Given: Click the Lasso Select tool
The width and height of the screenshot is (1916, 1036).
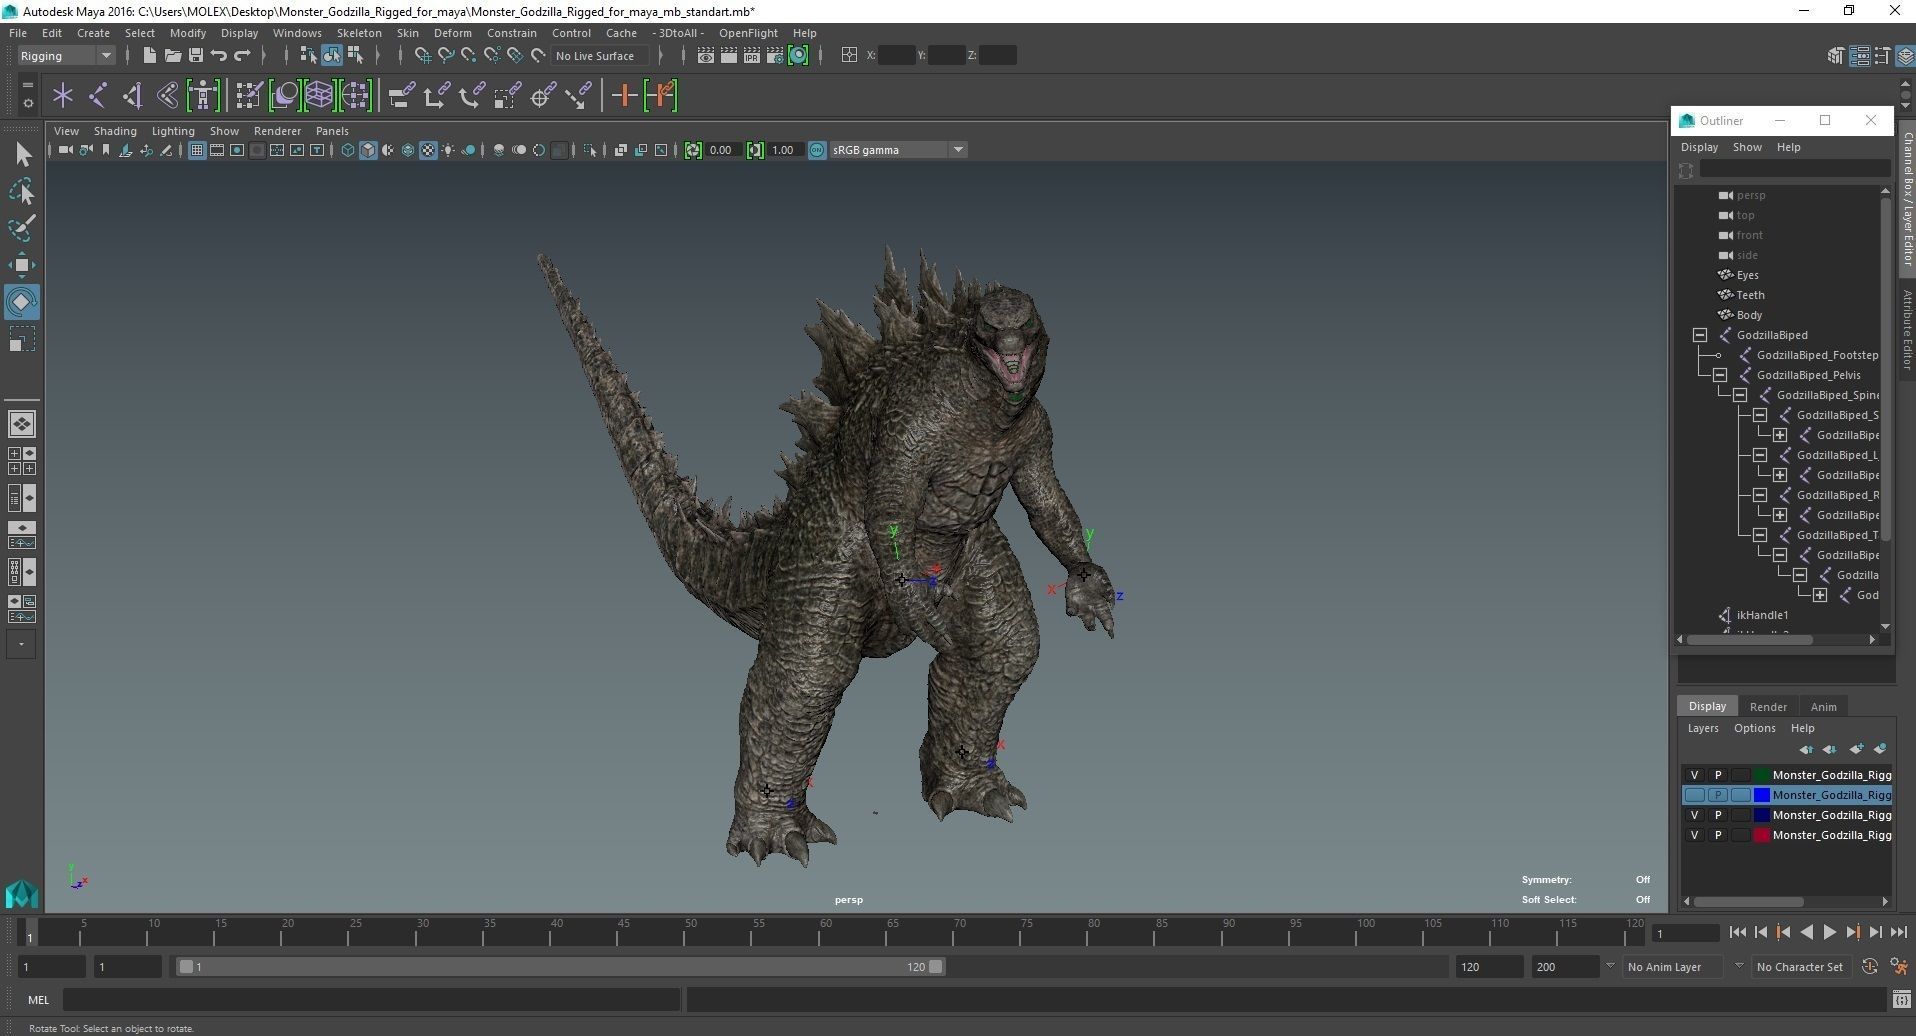Looking at the screenshot, I should (x=22, y=191).
